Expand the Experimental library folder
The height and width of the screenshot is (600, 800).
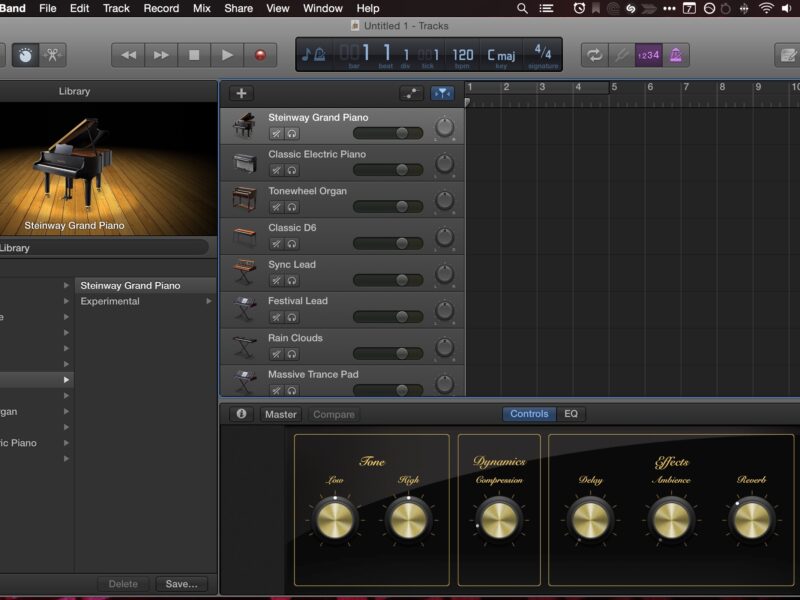point(110,301)
